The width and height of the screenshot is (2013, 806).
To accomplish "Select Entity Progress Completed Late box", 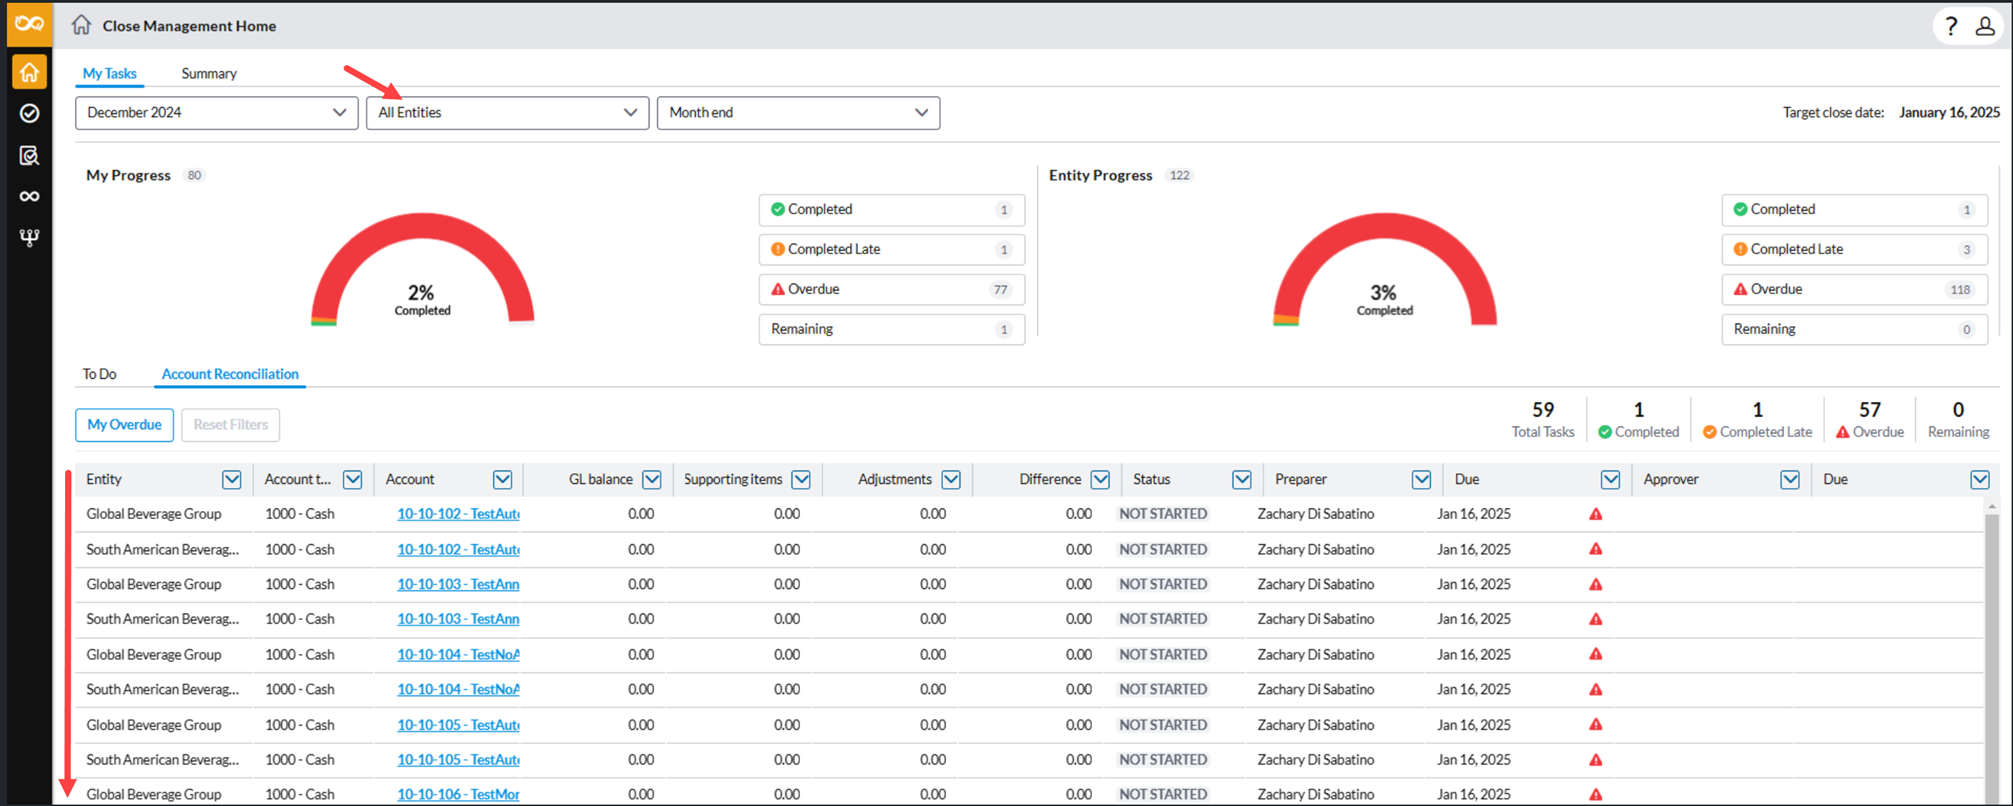I will tap(1855, 249).
